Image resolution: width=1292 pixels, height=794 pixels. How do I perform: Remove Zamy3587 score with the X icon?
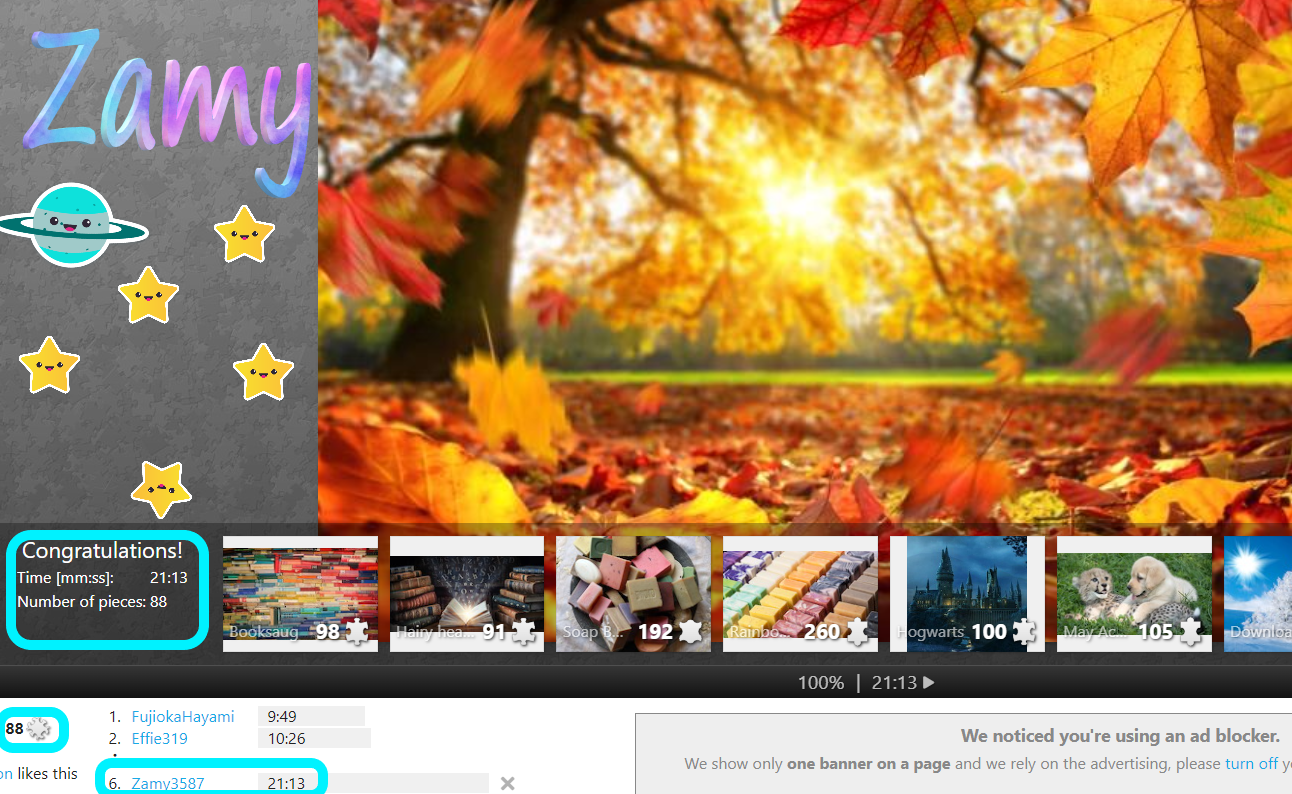pos(508,784)
